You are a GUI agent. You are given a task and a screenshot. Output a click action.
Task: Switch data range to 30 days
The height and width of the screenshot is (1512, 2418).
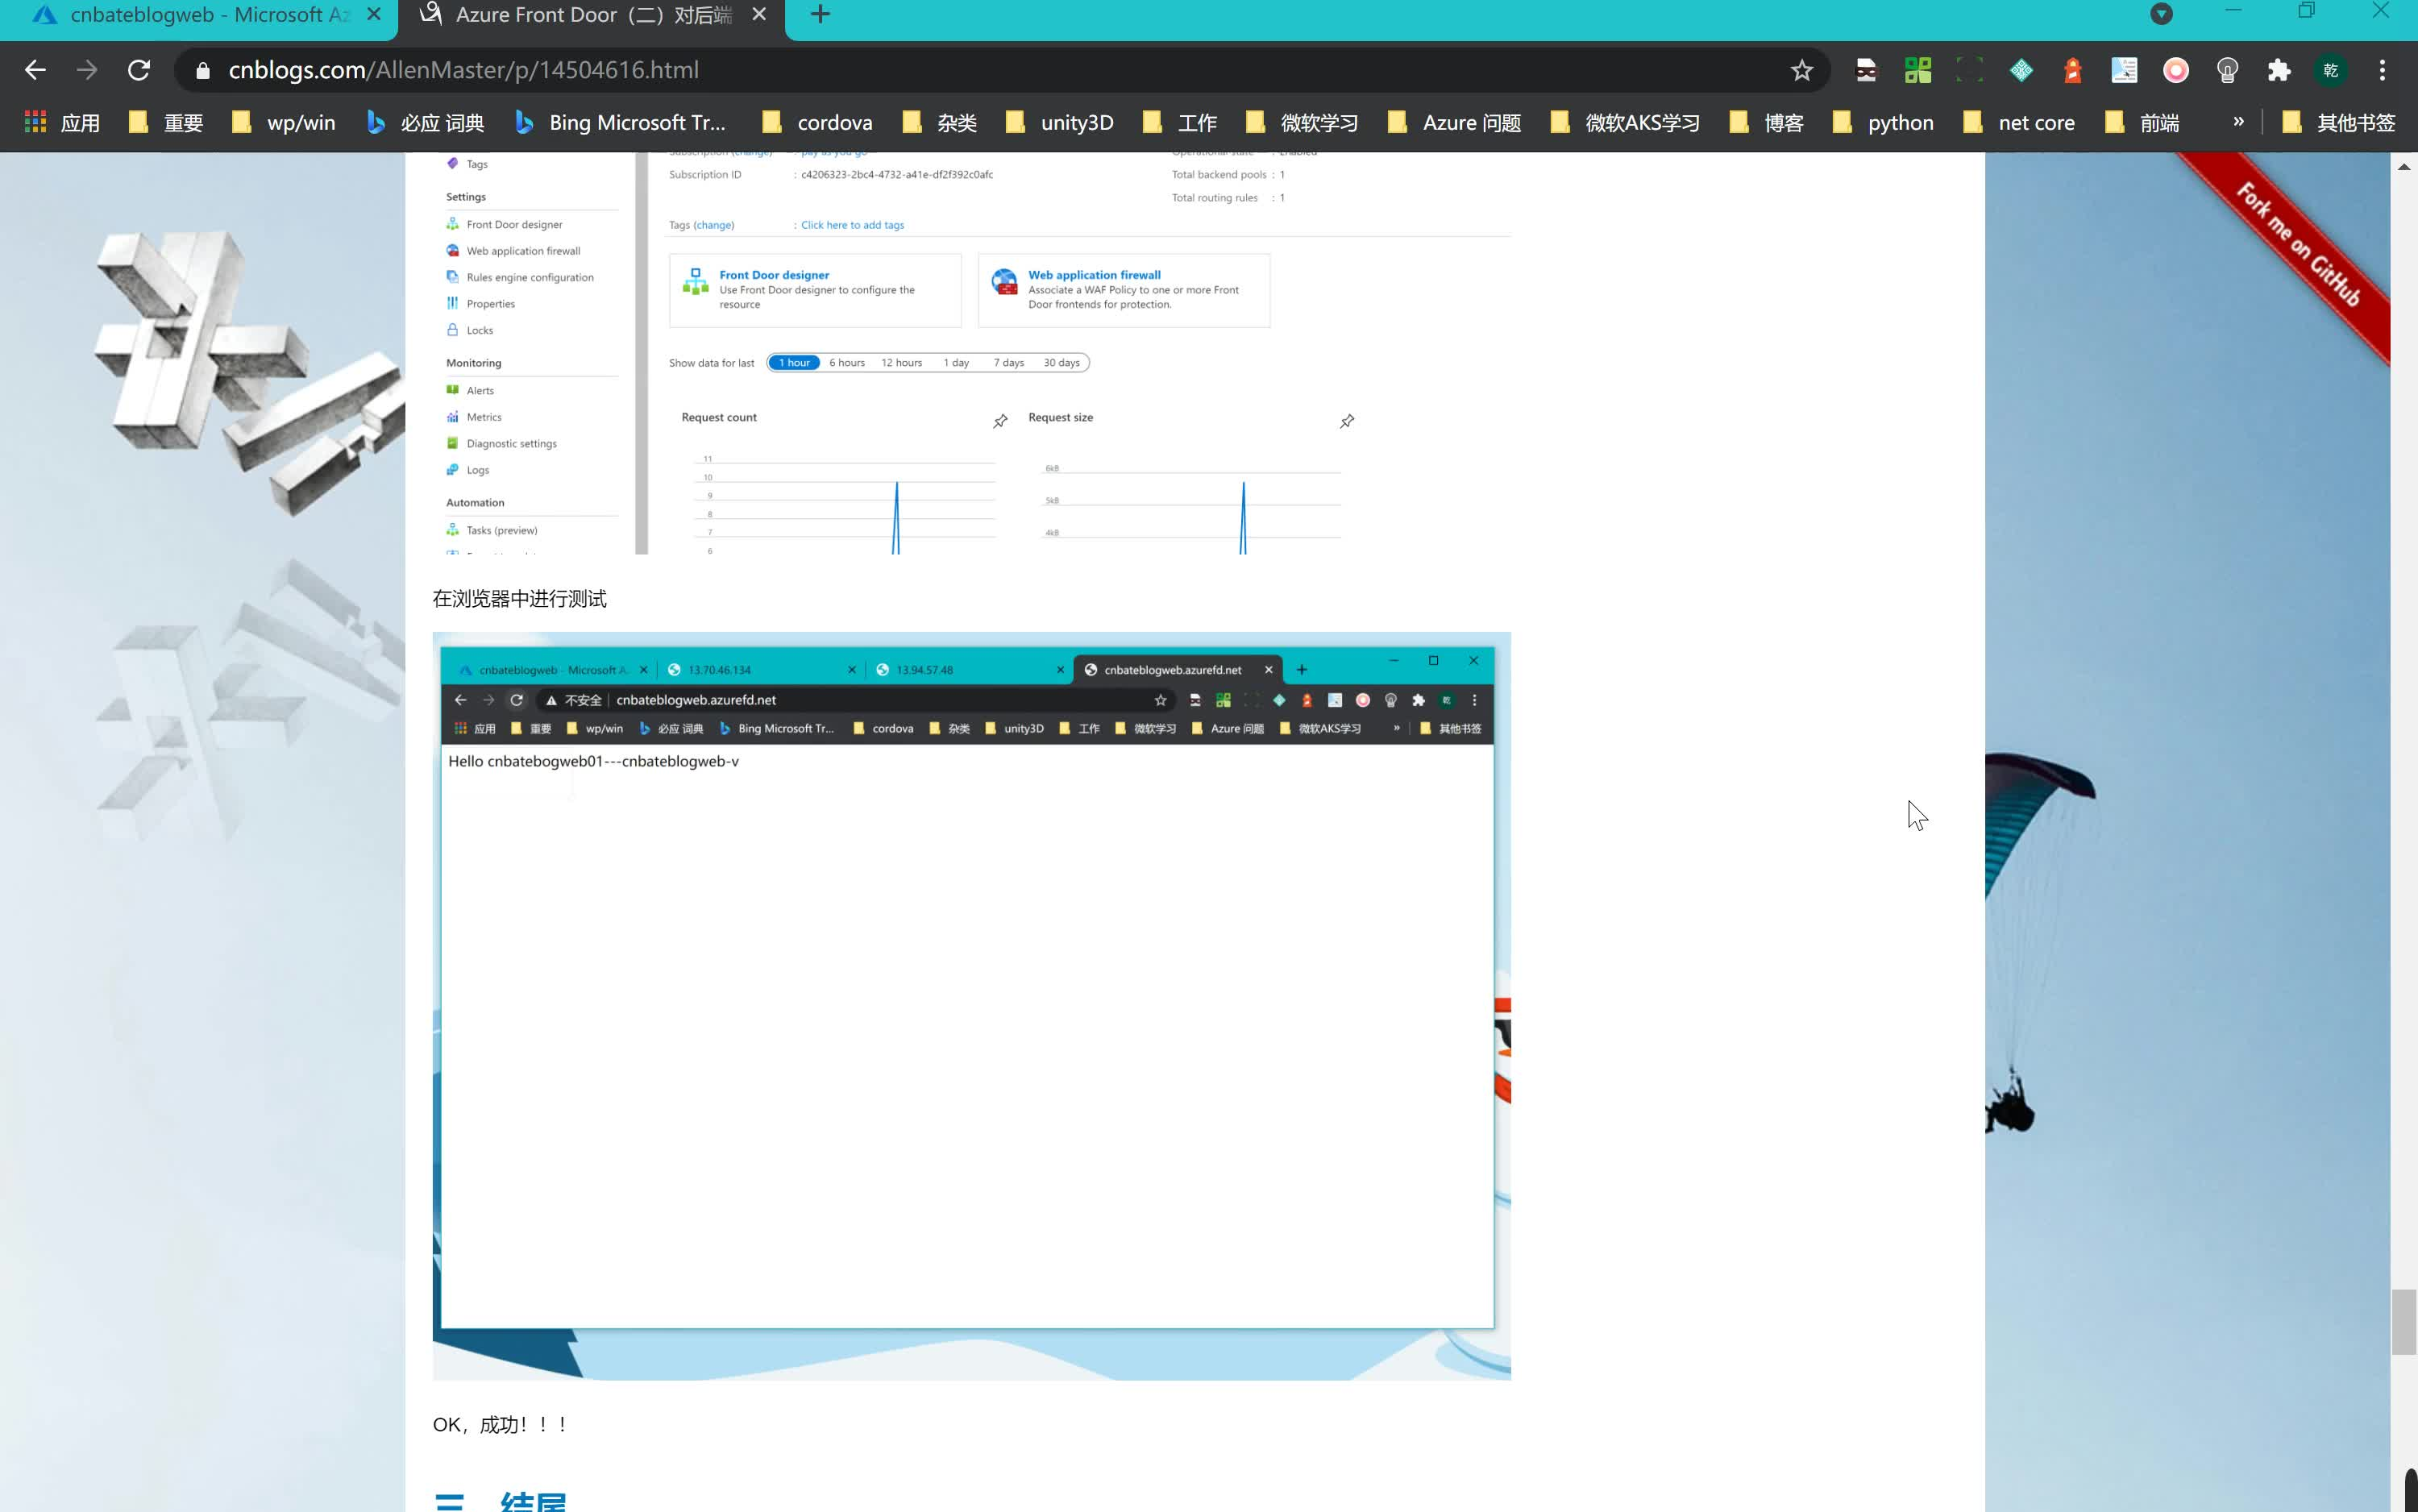click(1061, 362)
